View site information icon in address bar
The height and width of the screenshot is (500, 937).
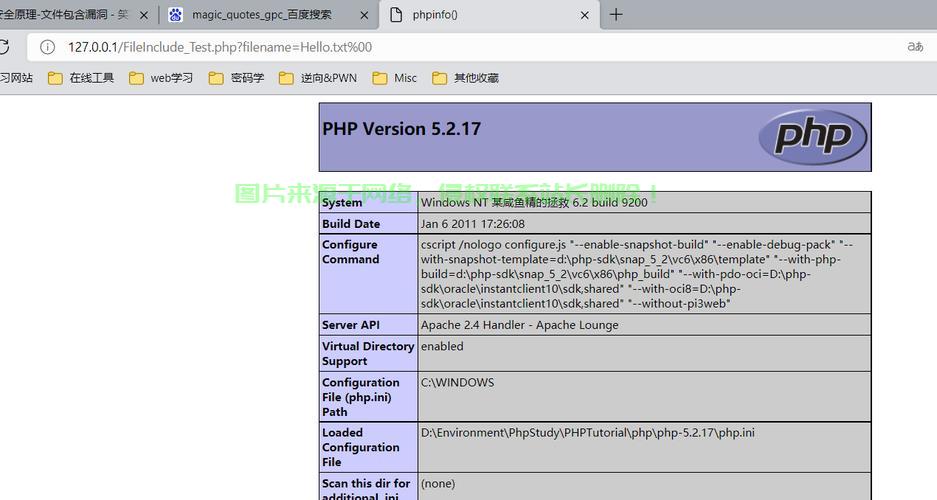pyautogui.click(x=47, y=47)
